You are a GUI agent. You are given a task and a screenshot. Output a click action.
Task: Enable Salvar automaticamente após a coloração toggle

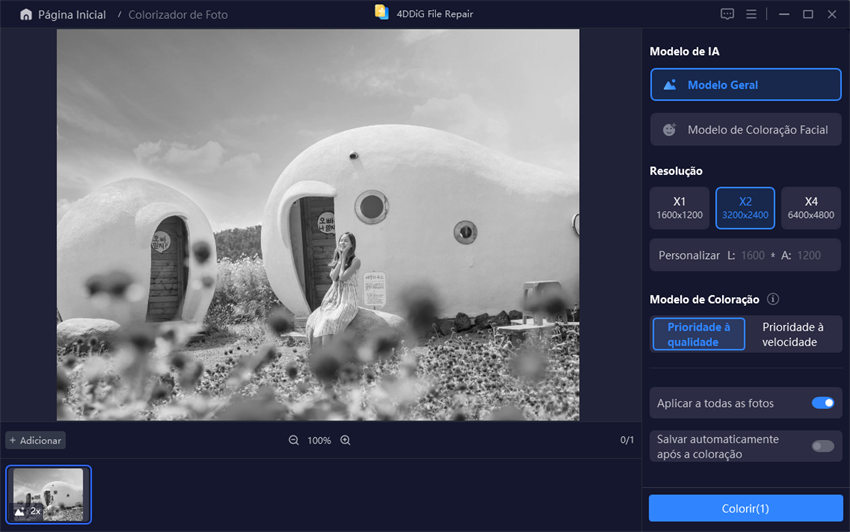822,446
